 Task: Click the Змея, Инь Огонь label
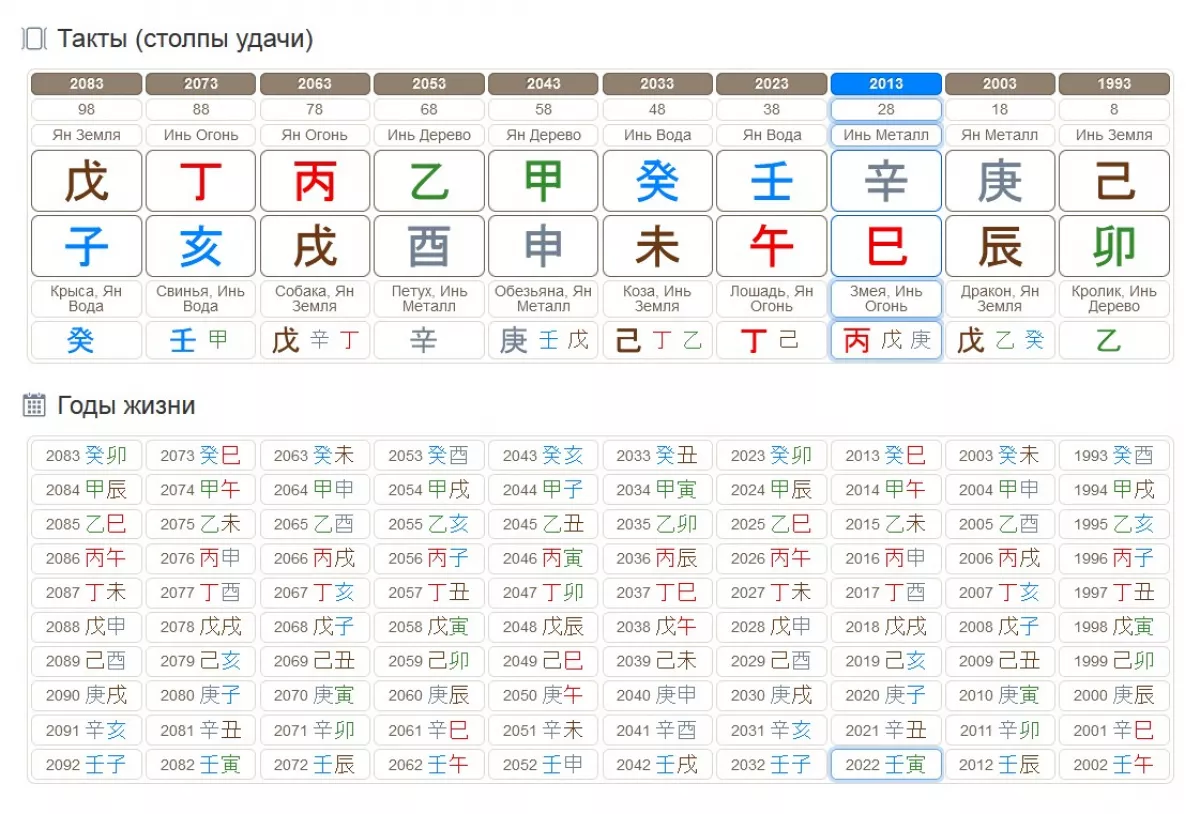(886, 299)
